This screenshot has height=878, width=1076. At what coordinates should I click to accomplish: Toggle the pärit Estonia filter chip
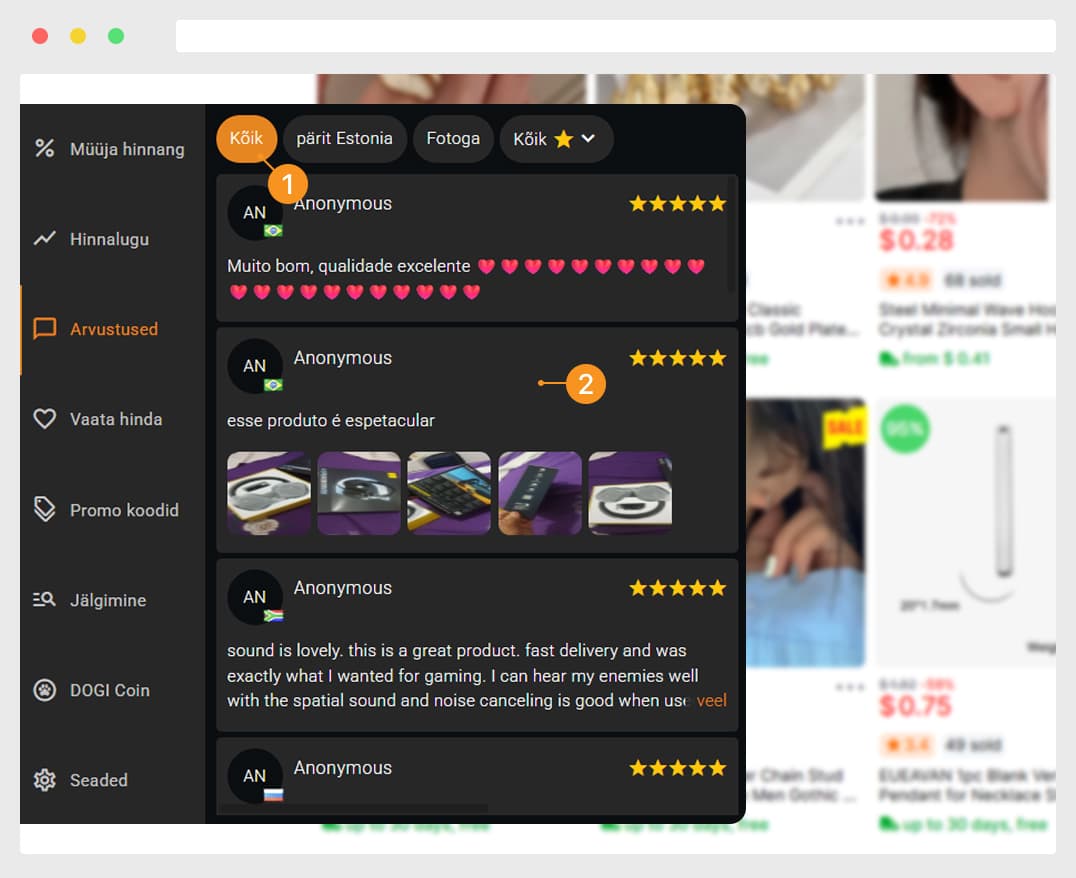(x=344, y=139)
